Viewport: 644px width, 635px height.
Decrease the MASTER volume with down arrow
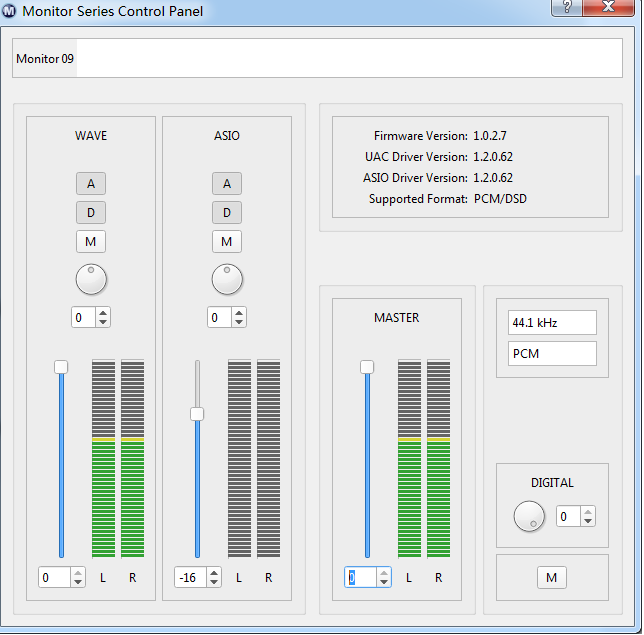[x=384, y=582]
